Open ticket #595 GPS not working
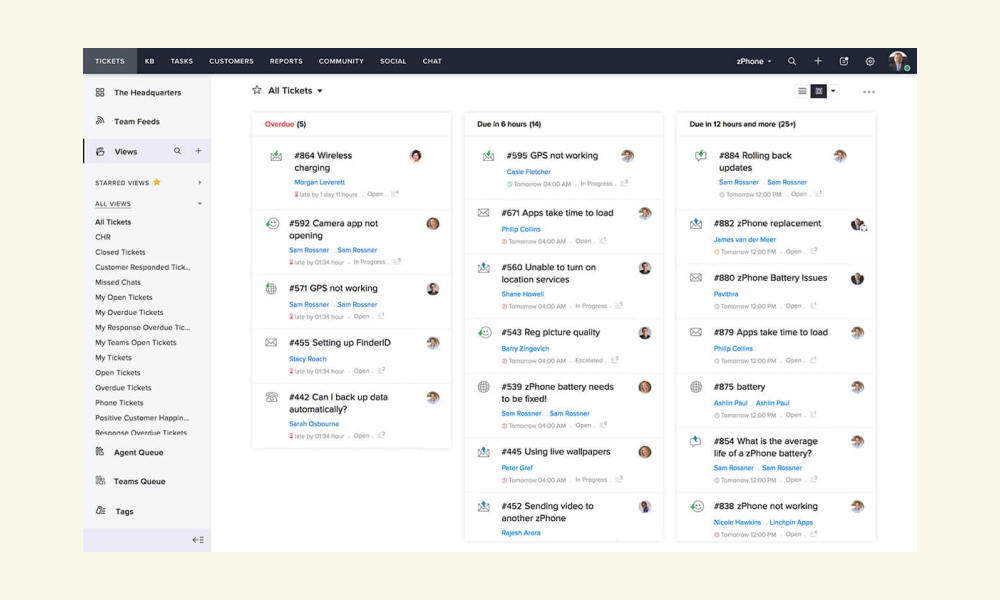Viewport: 1000px width, 600px height. click(552, 156)
